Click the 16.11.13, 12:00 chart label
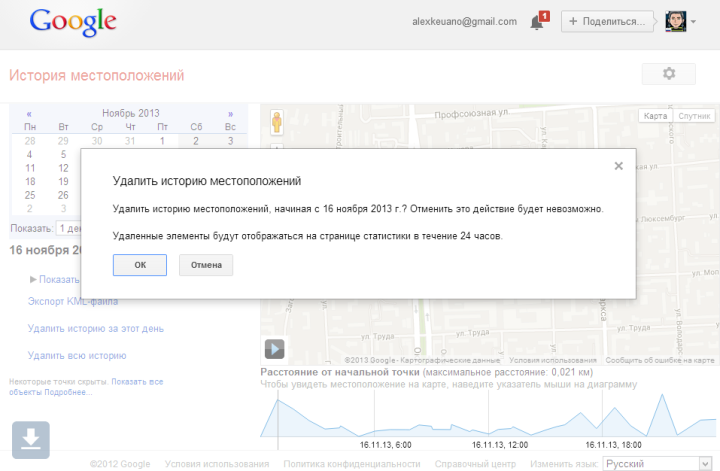Screen dimensions: 720x471 (x=500, y=445)
